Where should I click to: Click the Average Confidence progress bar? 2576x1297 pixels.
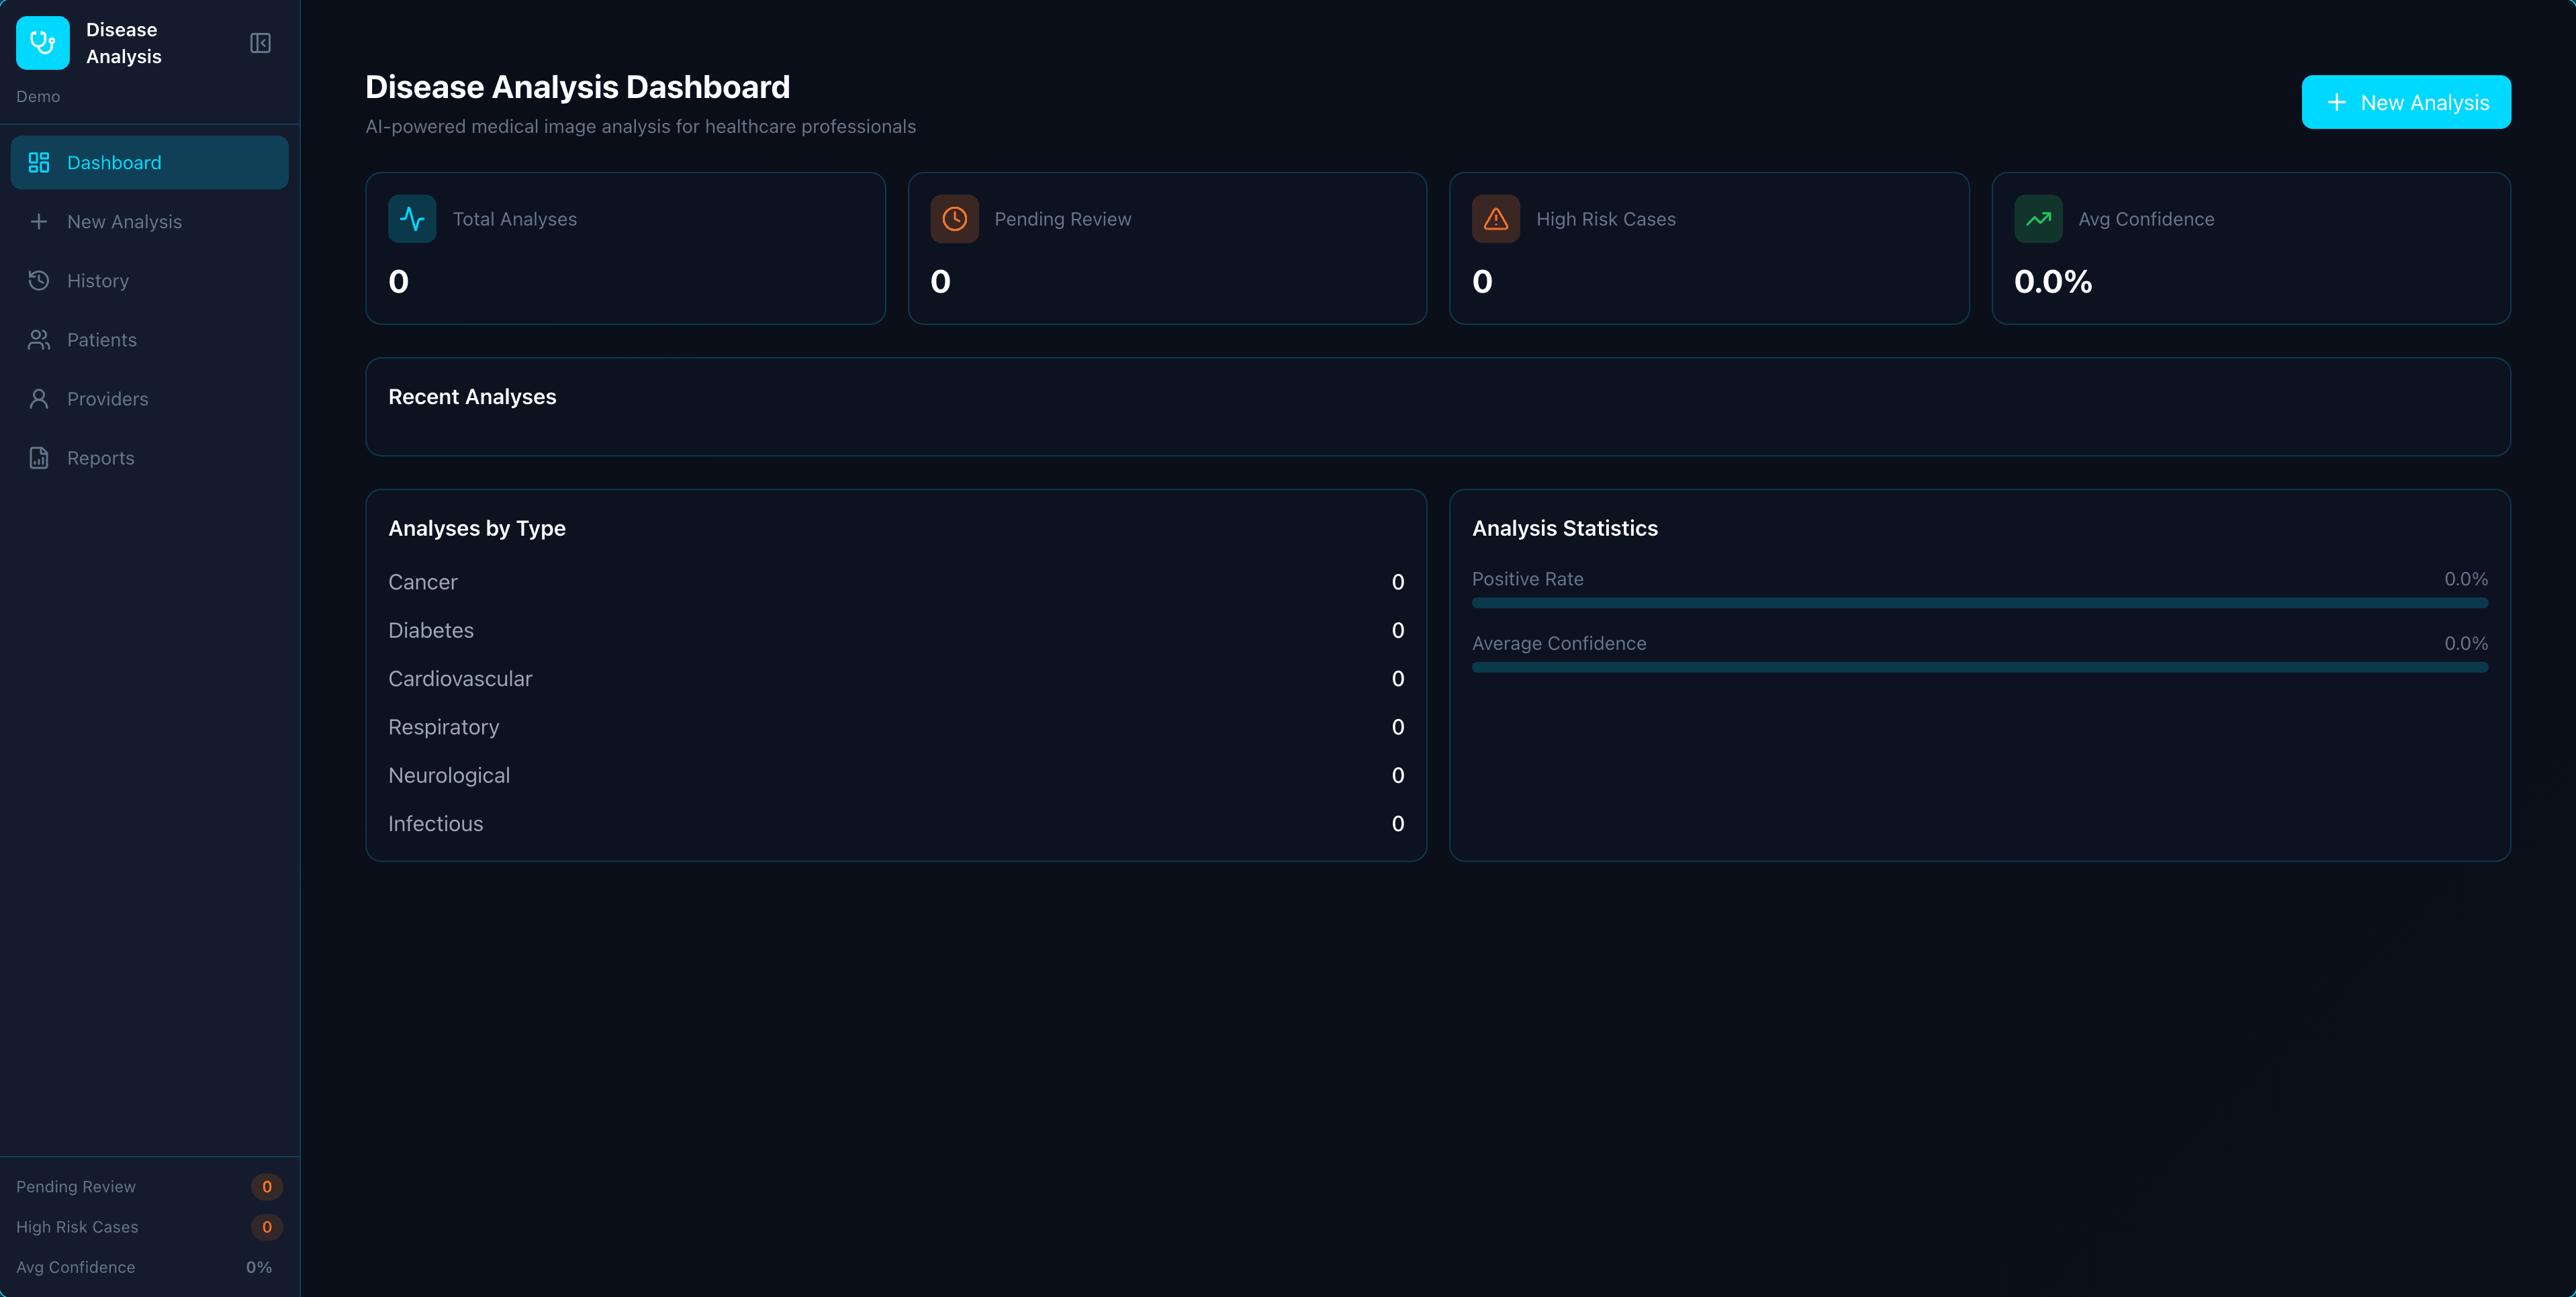1980,668
